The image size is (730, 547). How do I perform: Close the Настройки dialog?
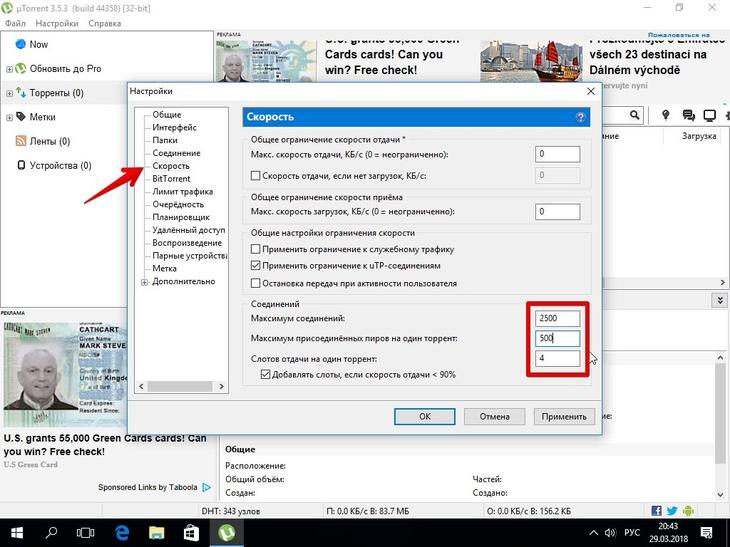click(591, 91)
